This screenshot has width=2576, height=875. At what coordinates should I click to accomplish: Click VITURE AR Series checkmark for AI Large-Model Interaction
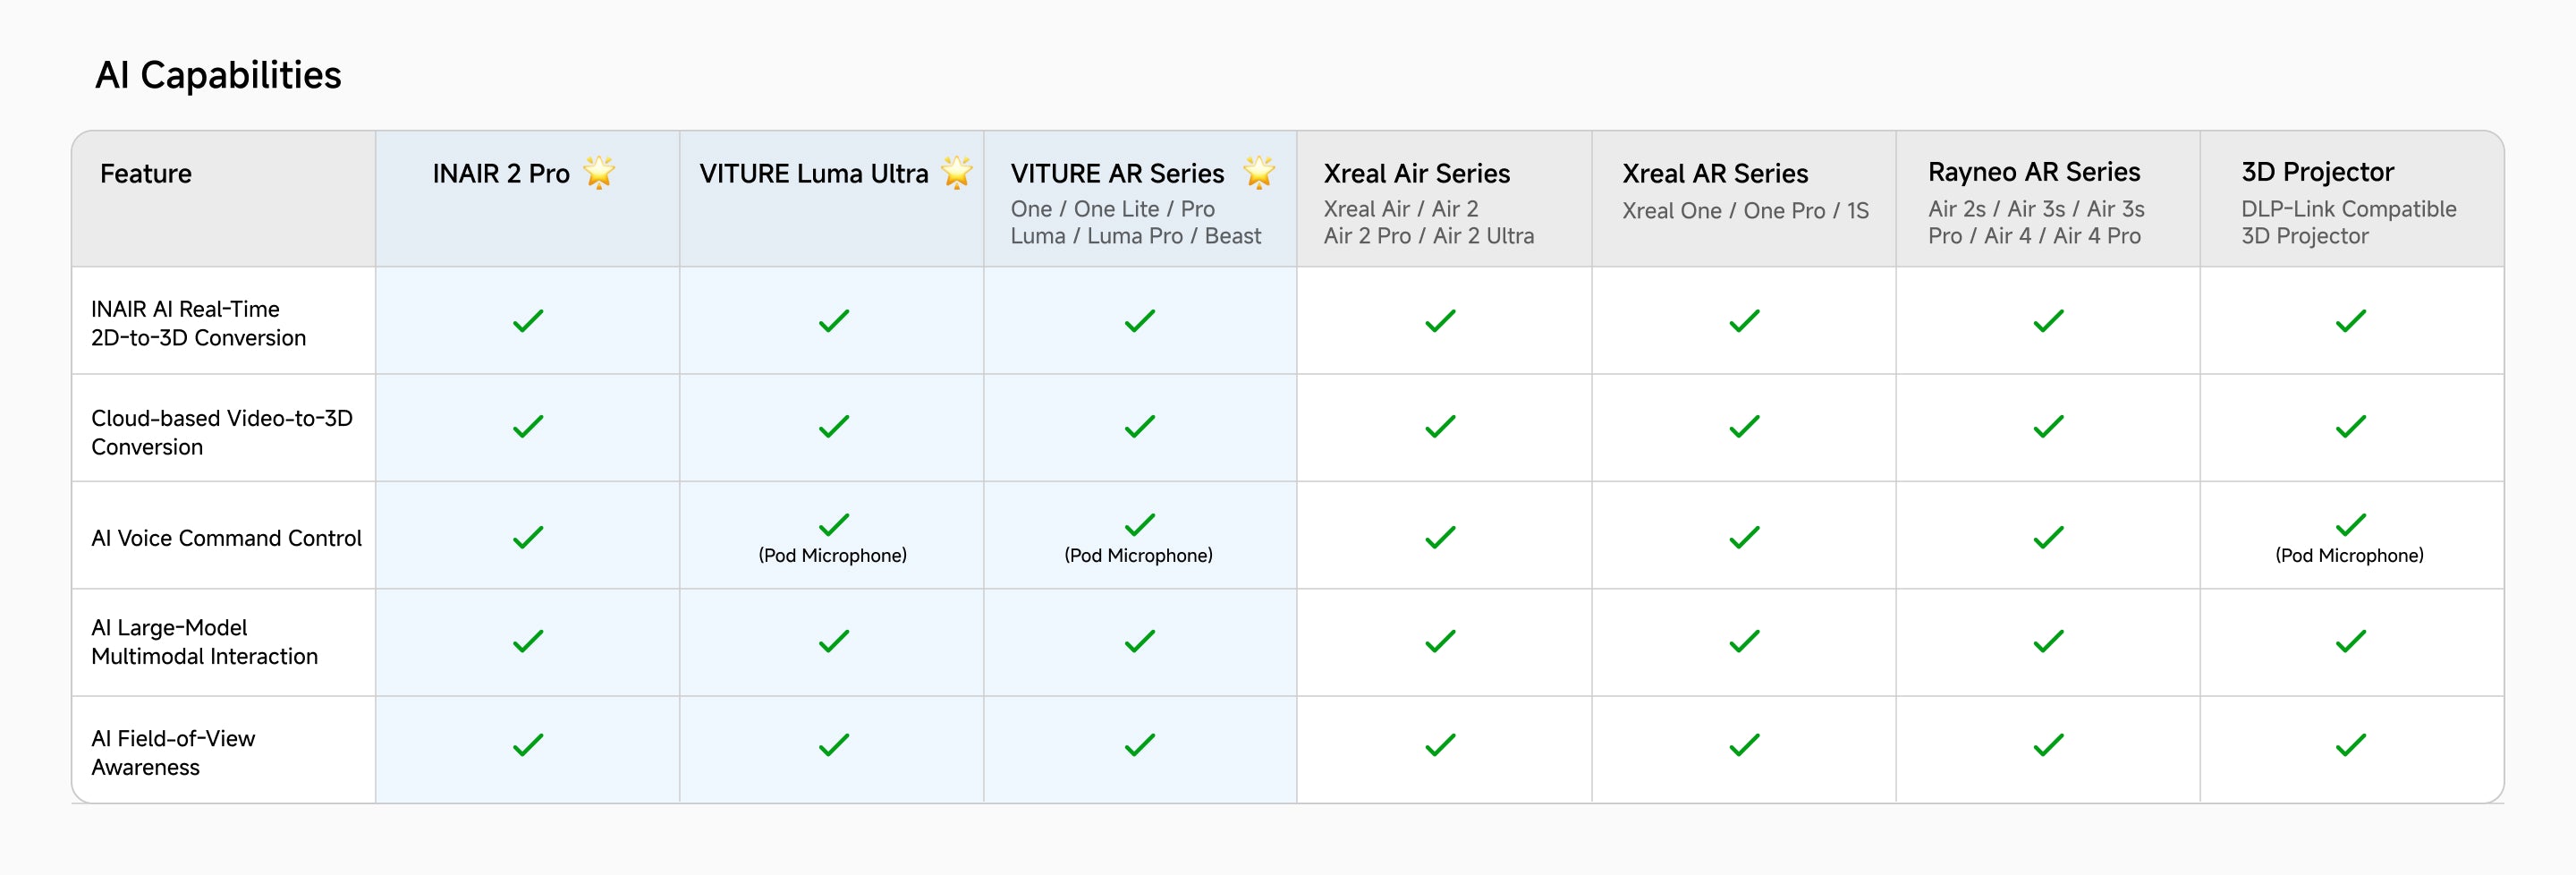(1139, 641)
